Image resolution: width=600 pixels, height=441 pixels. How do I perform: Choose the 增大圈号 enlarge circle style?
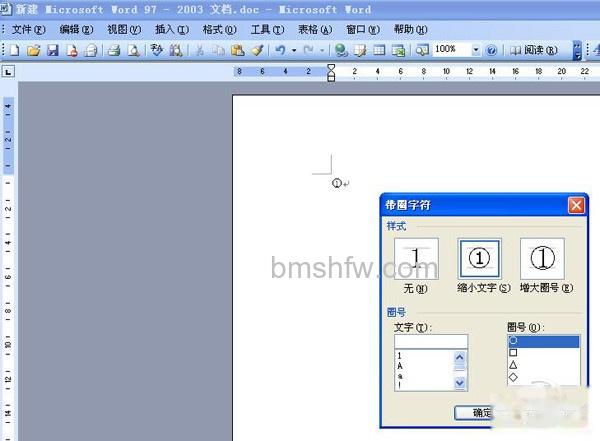(x=542, y=258)
